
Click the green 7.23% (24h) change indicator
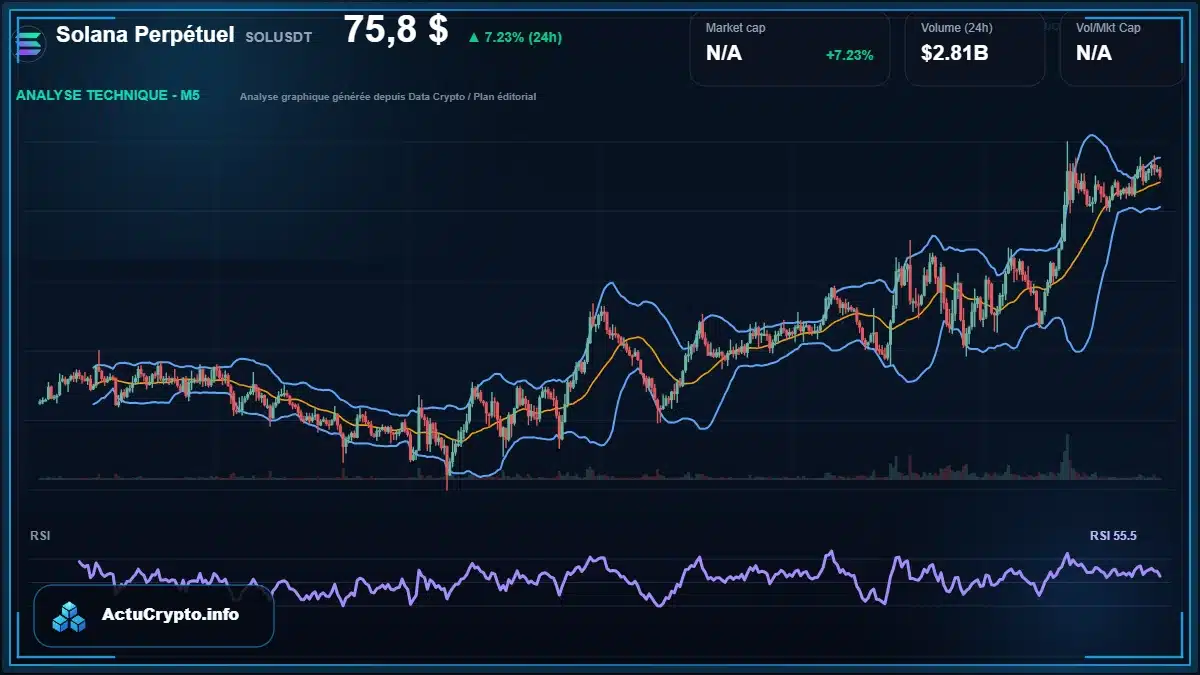coord(514,38)
